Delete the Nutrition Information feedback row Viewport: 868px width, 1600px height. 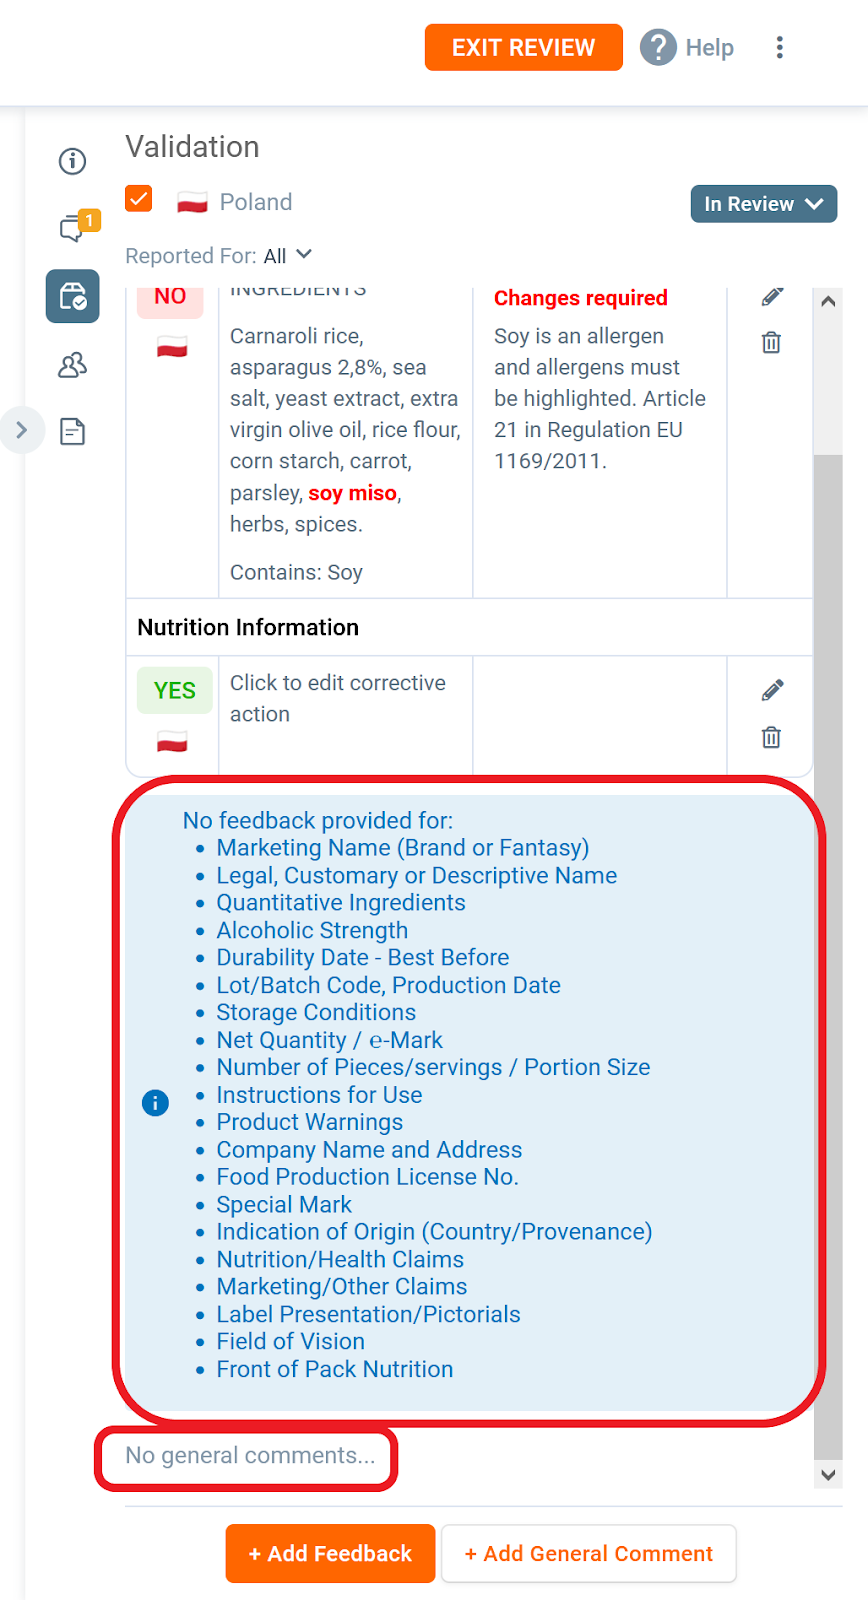[x=771, y=737]
